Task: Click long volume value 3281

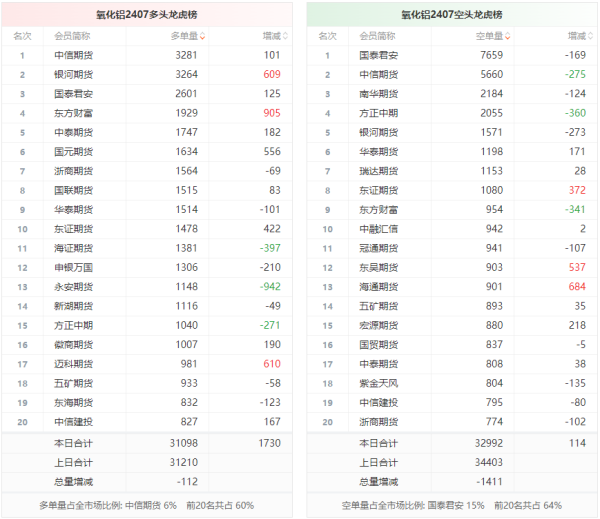Action: (x=186, y=55)
